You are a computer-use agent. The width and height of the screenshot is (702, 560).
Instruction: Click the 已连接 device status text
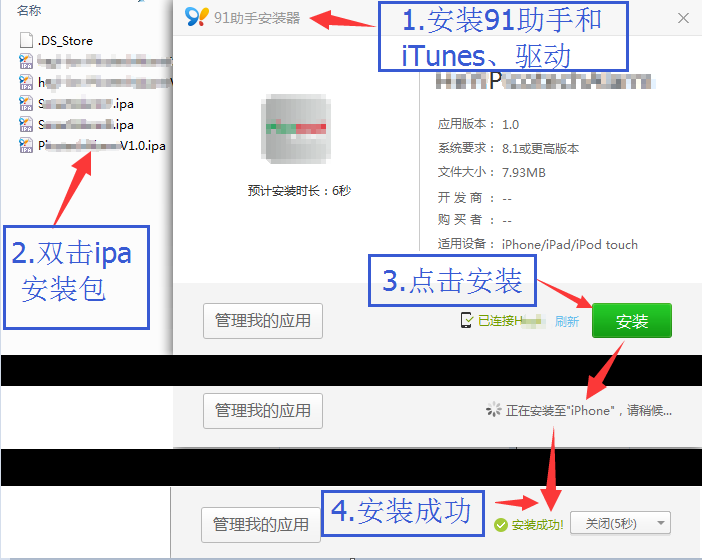pos(511,321)
